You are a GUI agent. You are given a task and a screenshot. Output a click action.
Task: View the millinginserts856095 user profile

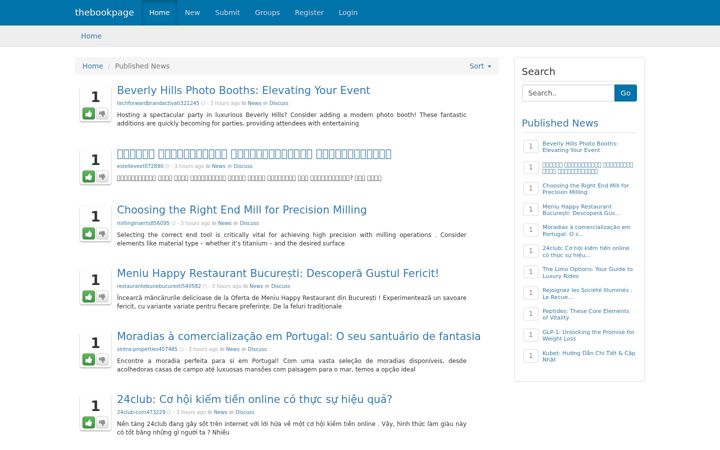tap(143, 223)
